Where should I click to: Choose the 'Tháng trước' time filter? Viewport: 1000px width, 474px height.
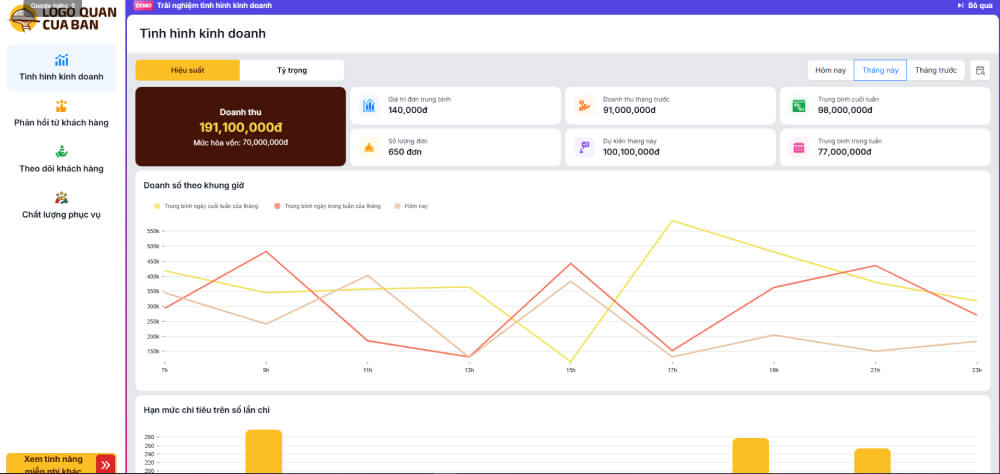tap(936, 70)
